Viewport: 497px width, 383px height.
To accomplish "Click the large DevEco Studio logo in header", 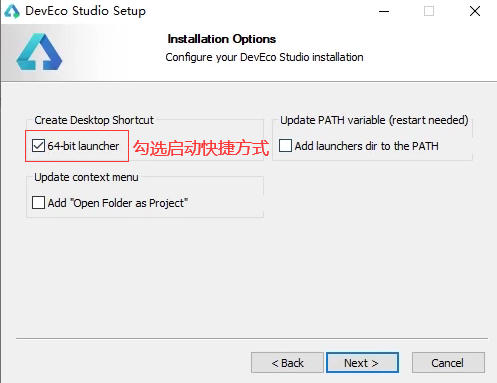I will click(39, 52).
